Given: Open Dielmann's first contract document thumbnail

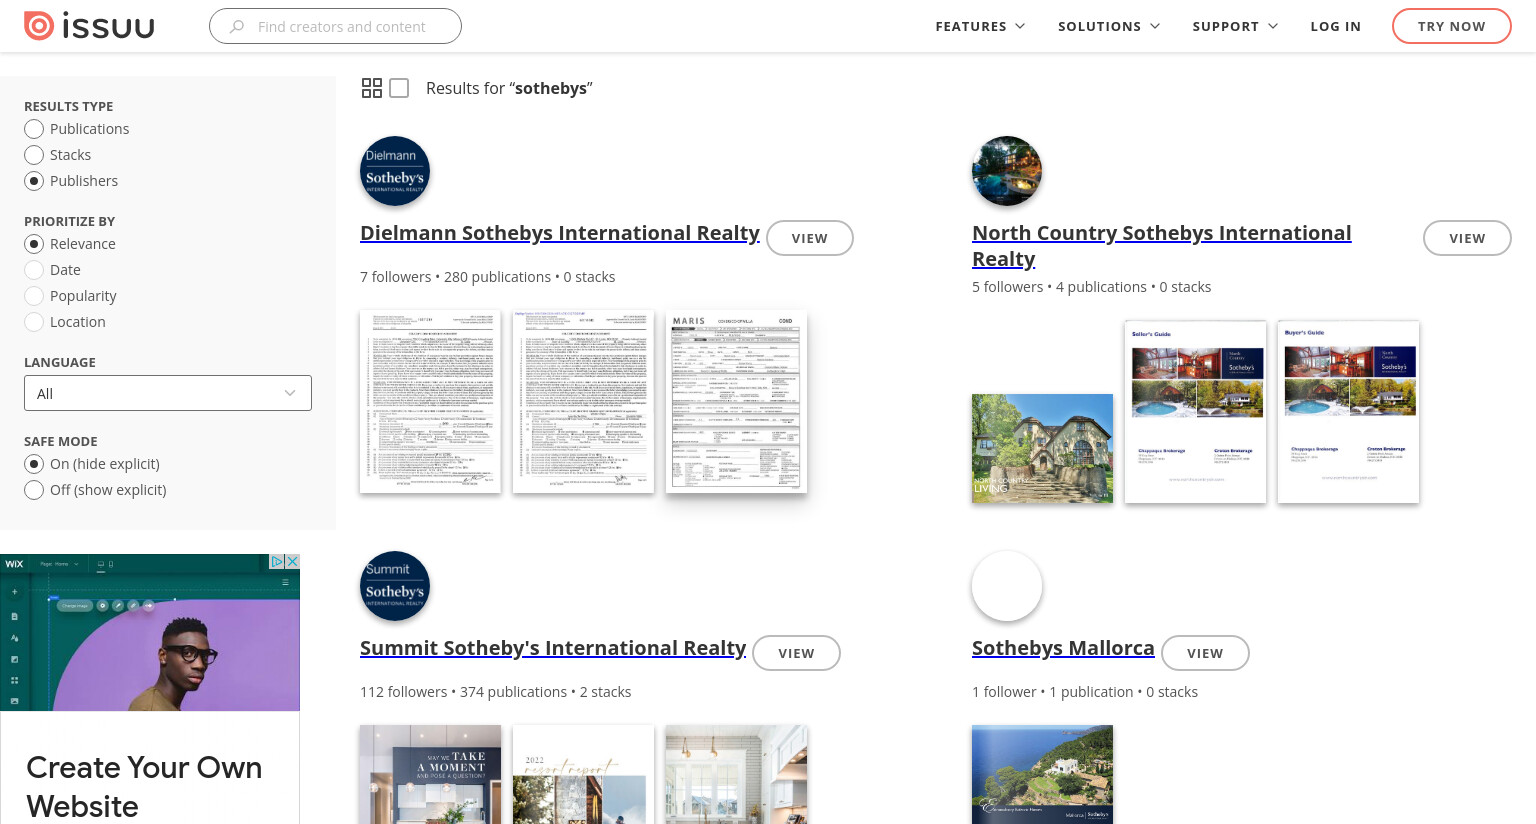Looking at the screenshot, I should (x=430, y=401).
